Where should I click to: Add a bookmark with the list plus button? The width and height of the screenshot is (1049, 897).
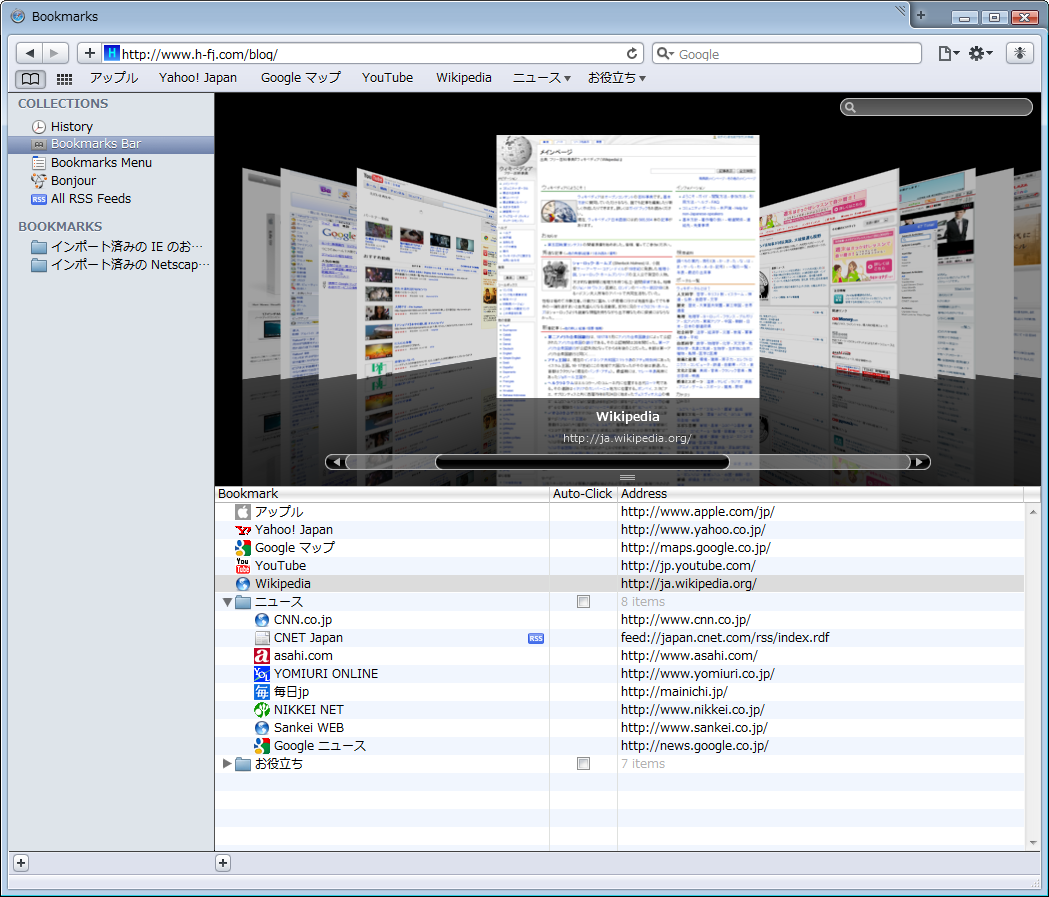coord(223,863)
